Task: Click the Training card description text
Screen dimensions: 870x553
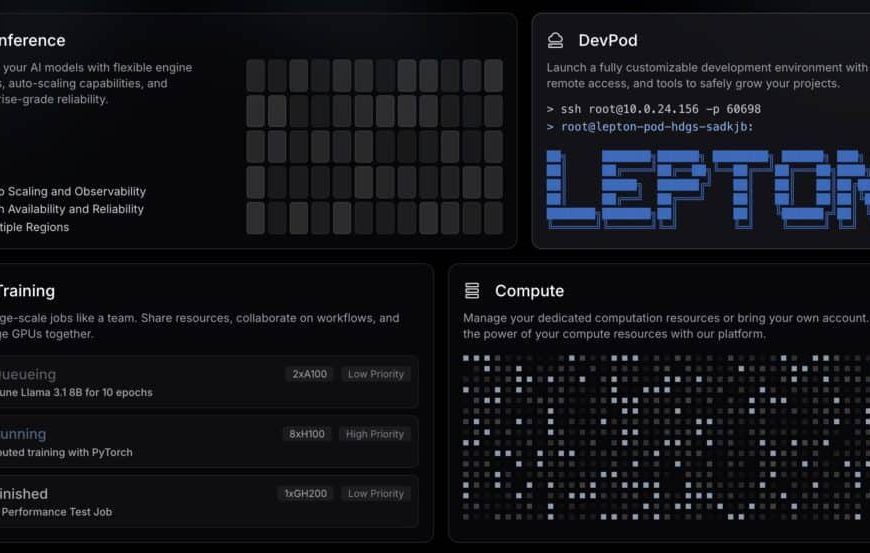Action: coord(200,326)
